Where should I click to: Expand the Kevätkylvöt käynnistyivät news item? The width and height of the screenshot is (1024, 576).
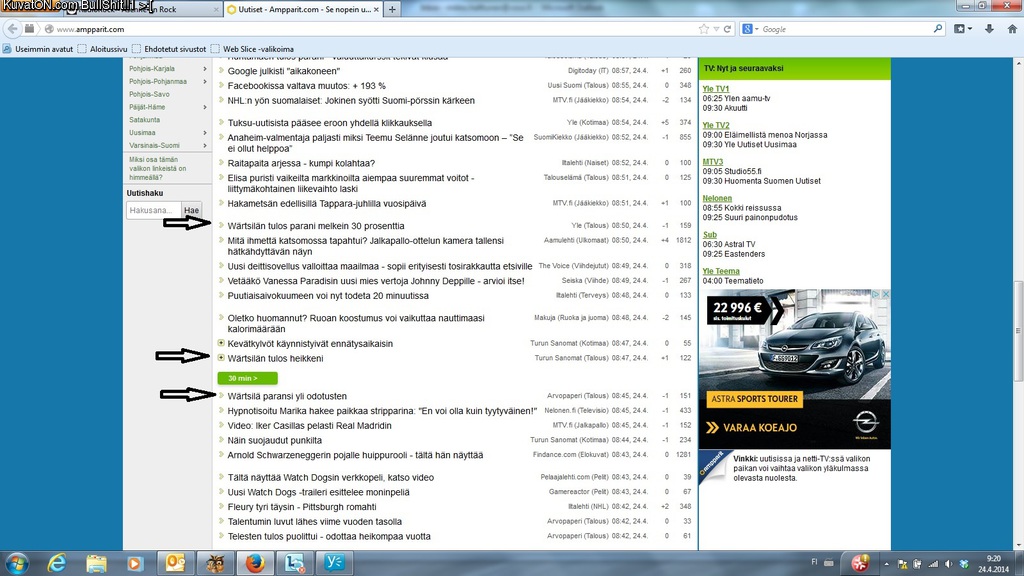(221, 343)
